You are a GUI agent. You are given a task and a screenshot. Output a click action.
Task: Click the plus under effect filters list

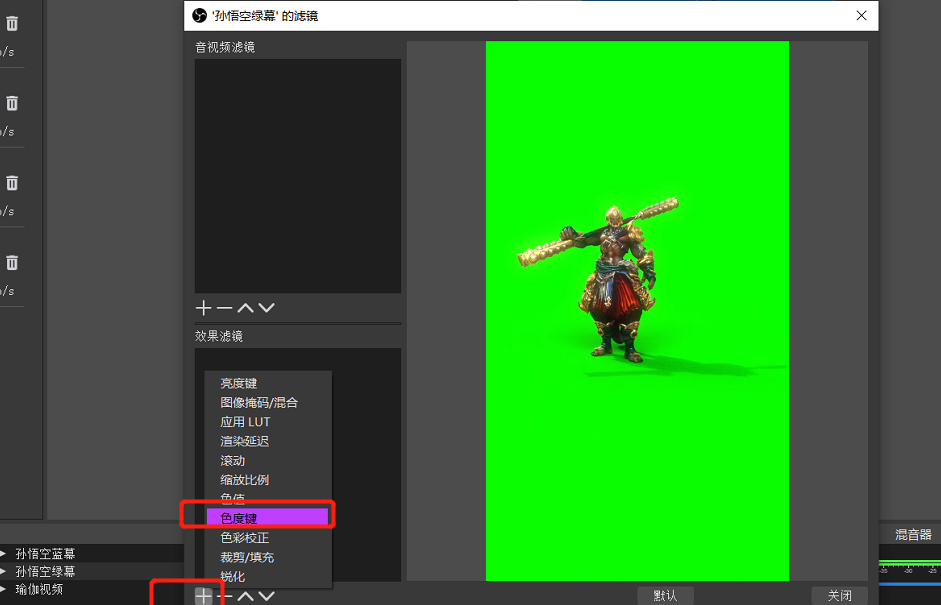click(203, 596)
